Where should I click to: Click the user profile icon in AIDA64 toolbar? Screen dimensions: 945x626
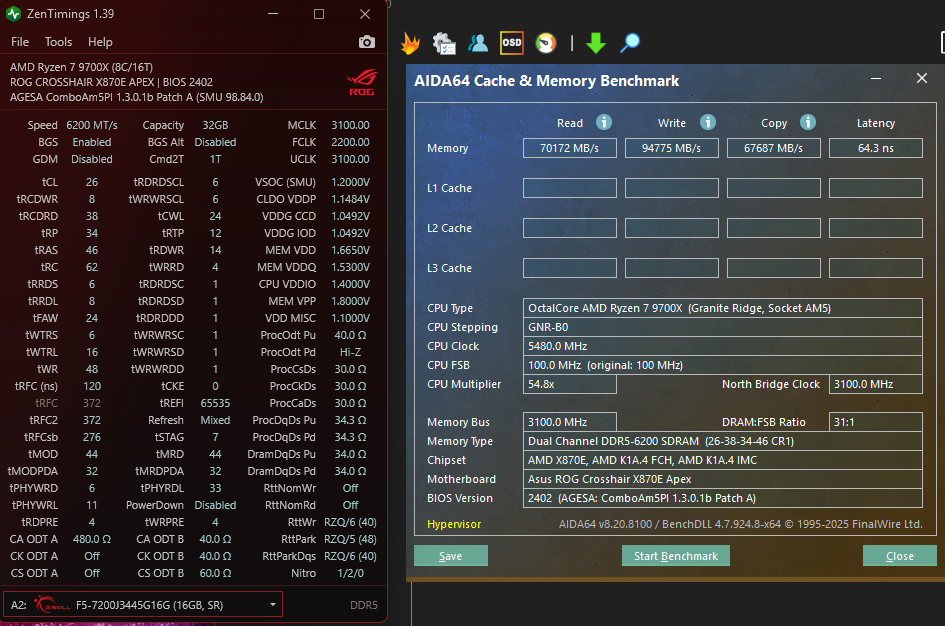pos(478,43)
